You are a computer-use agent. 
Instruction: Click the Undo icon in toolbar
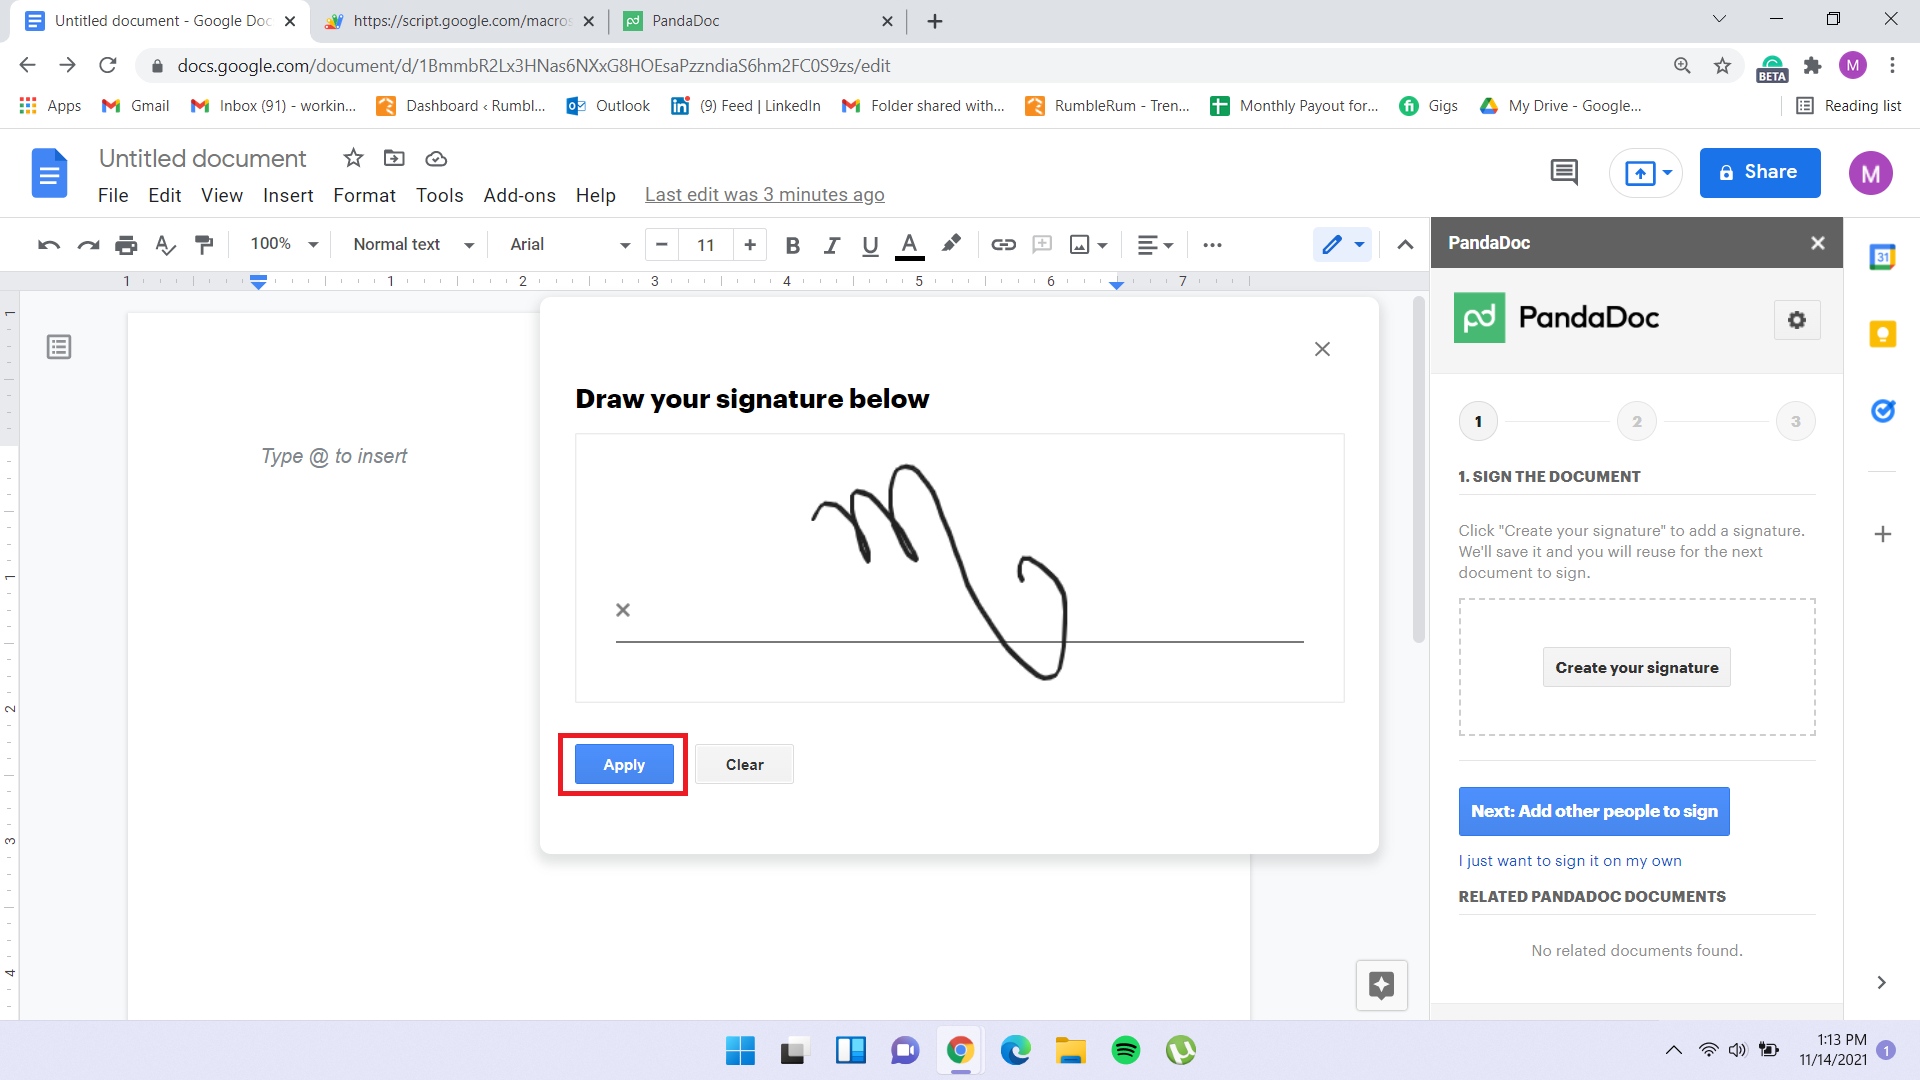tap(48, 245)
